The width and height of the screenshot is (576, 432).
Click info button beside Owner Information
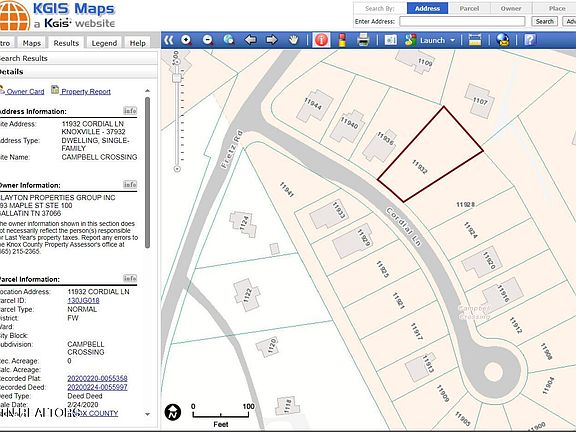(130, 184)
